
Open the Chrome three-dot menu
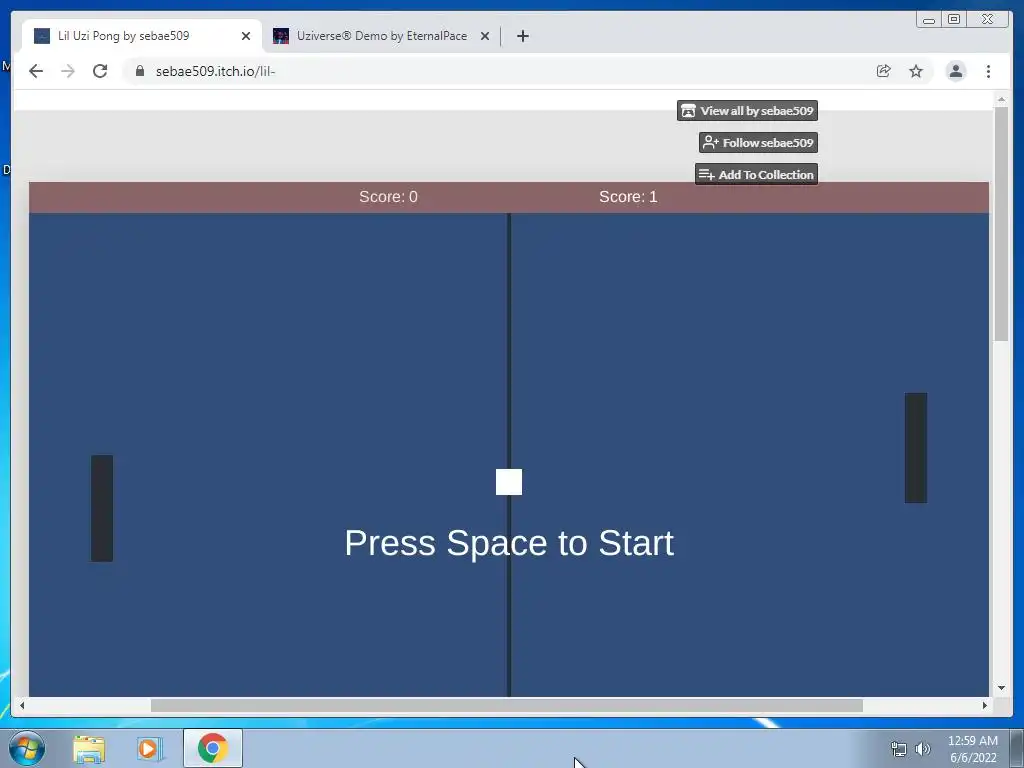(988, 71)
